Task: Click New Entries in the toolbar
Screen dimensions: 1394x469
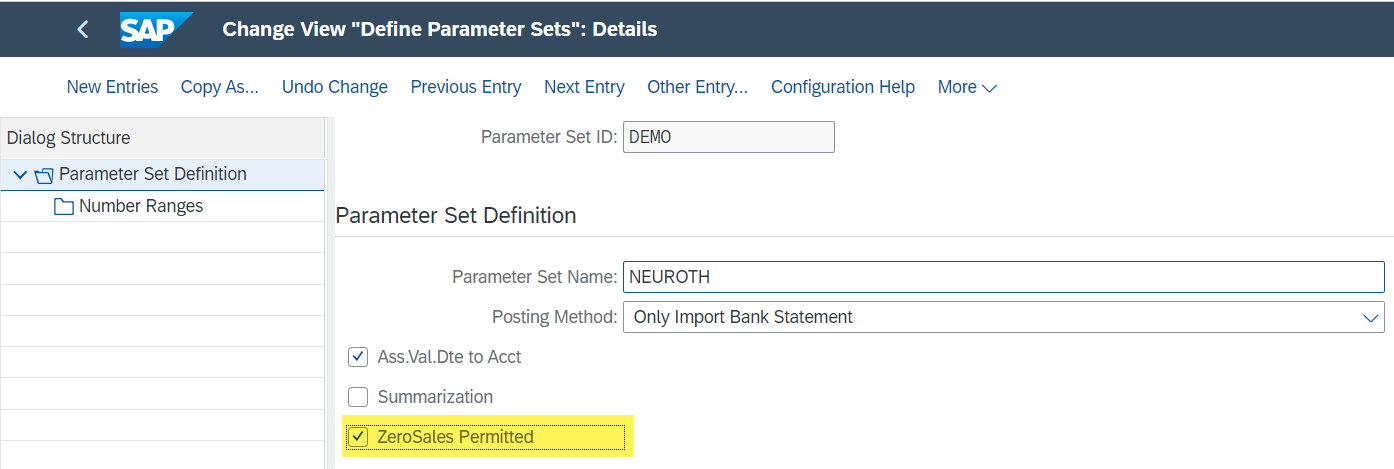Action: pyautogui.click(x=112, y=87)
